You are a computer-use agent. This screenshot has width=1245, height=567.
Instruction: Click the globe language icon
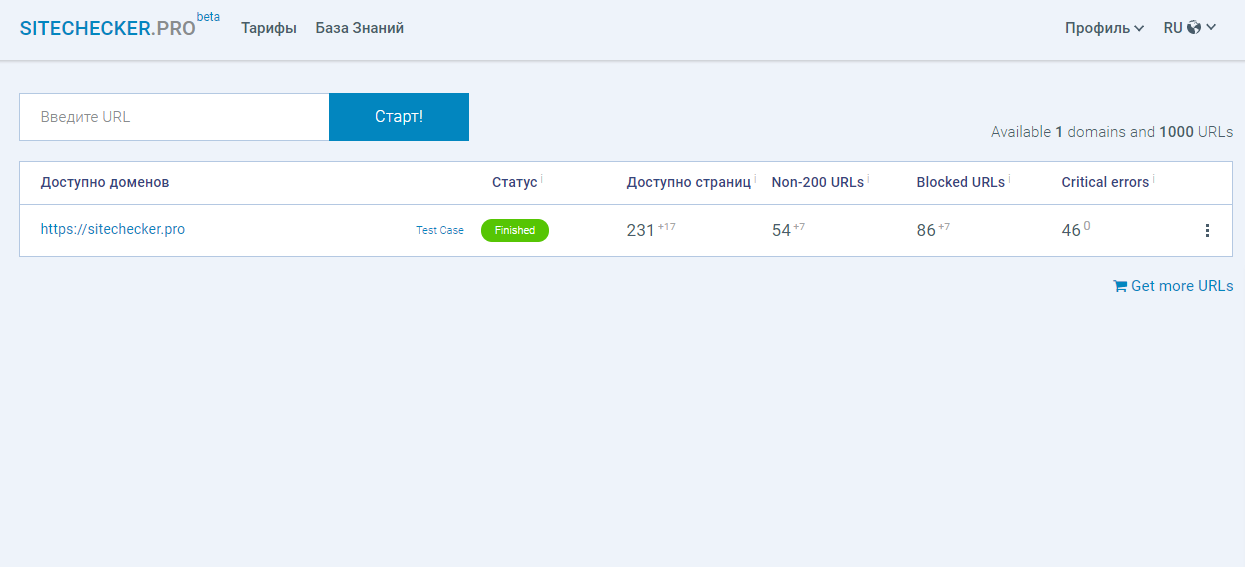[1193, 28]
